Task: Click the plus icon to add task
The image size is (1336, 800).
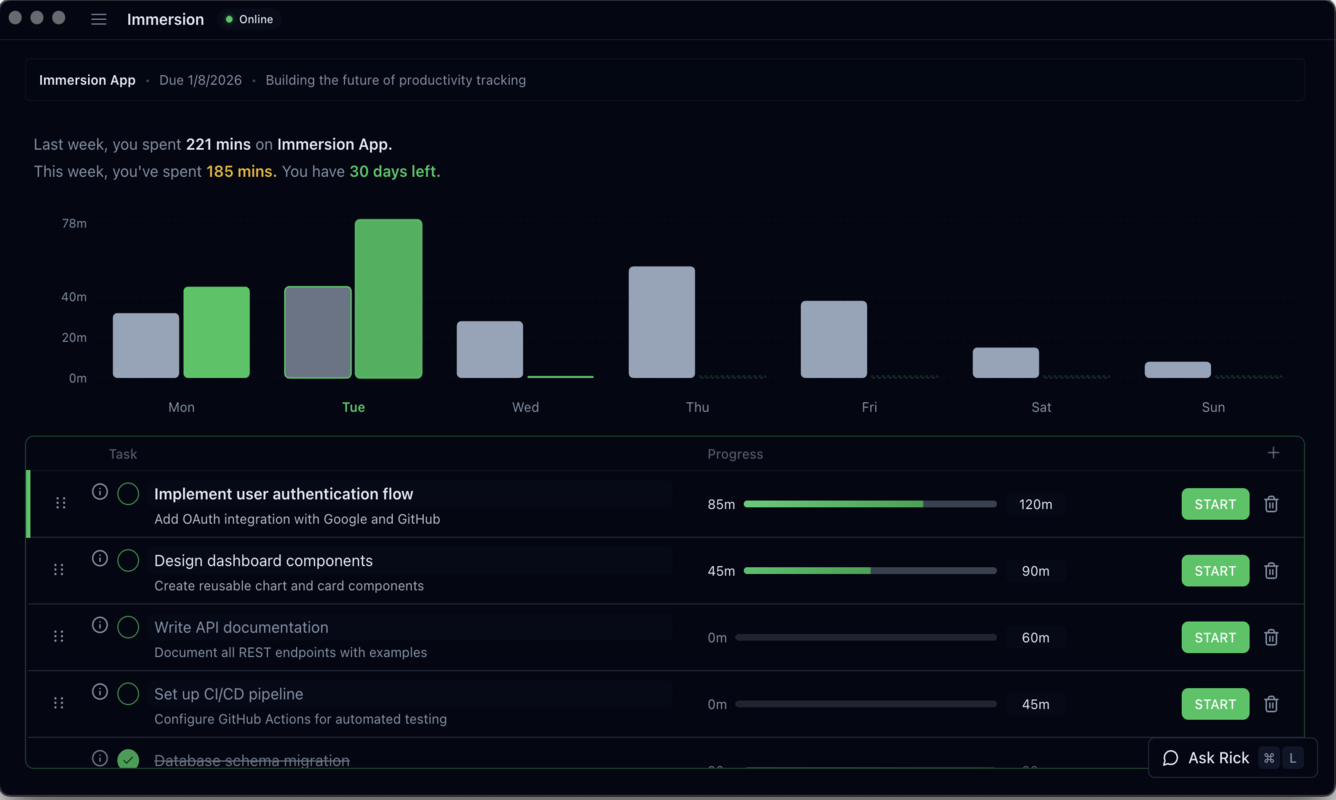Action: 1273,453
